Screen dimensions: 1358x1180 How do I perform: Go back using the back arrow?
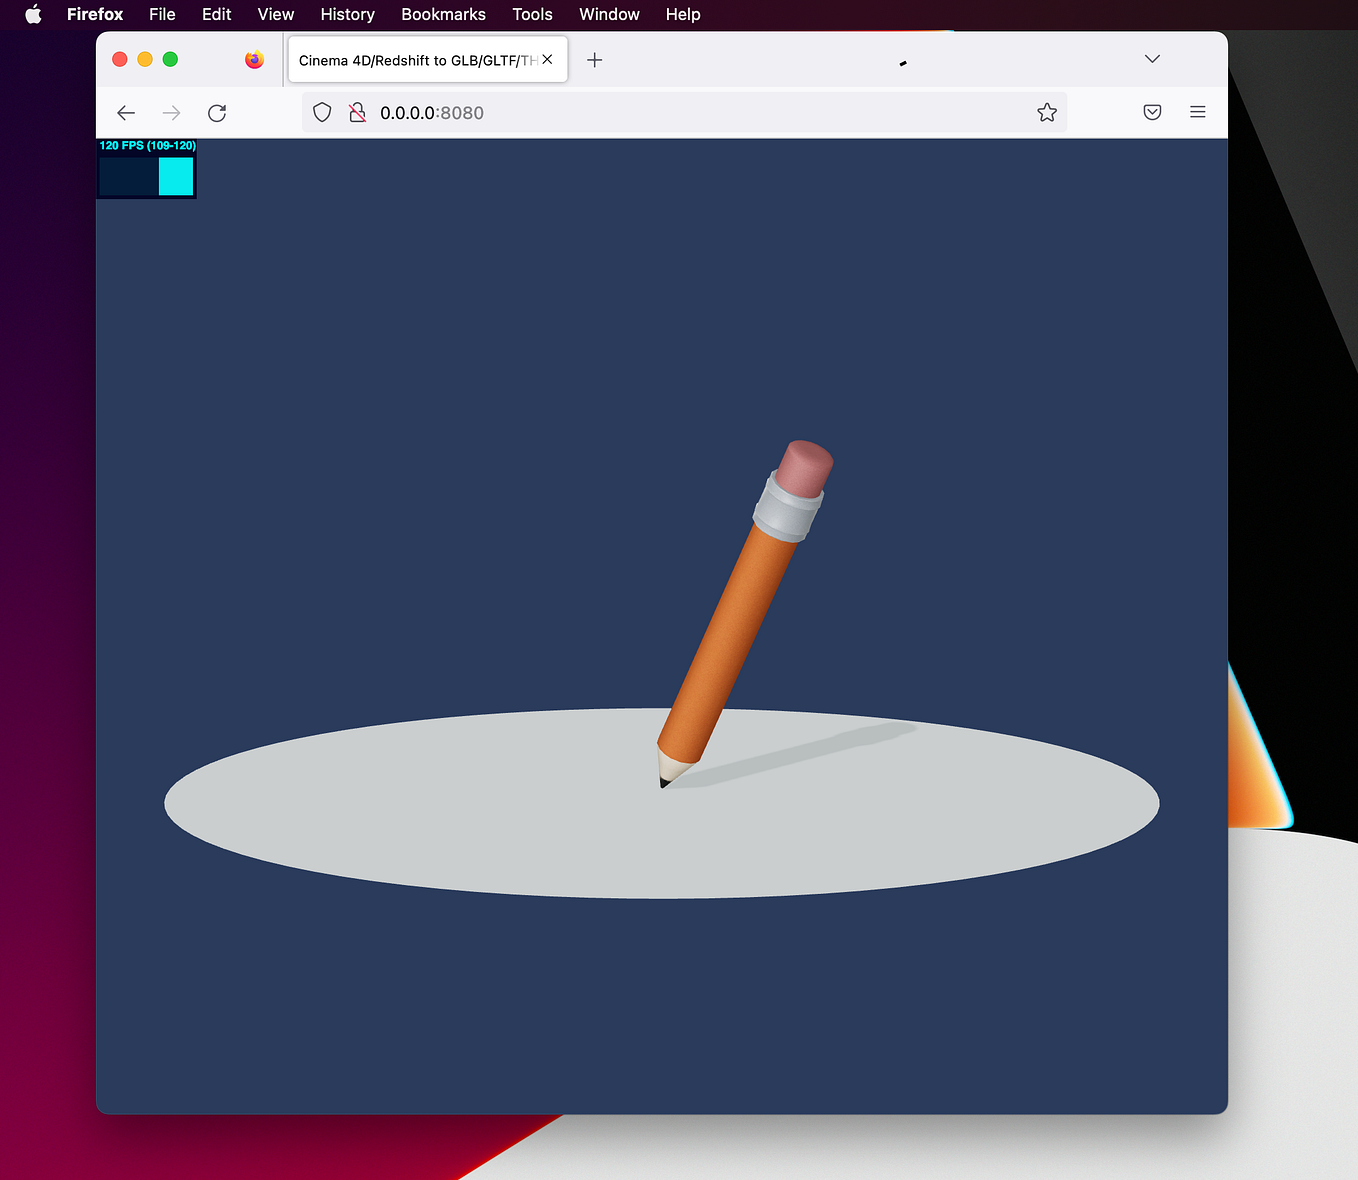126,113
